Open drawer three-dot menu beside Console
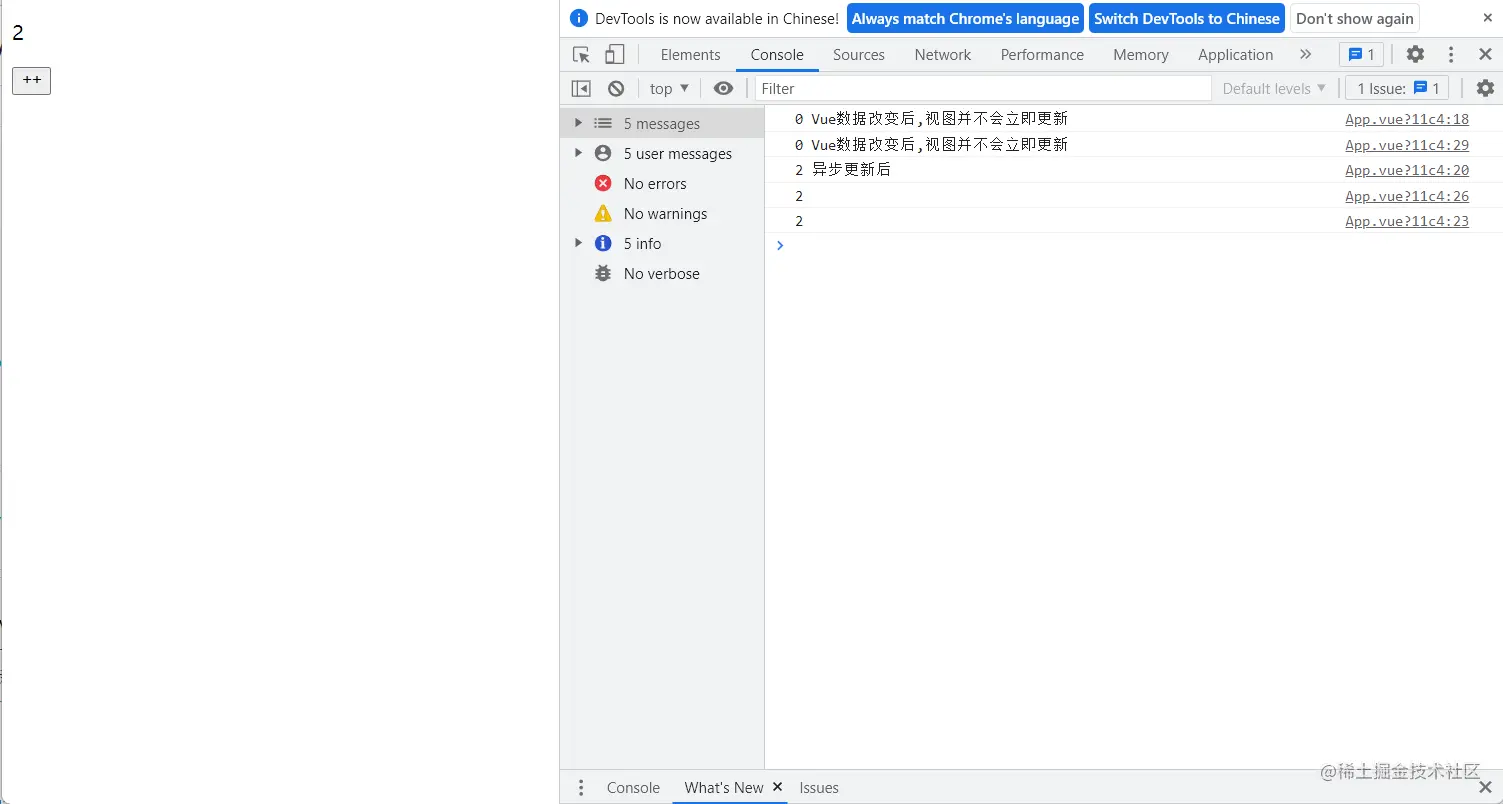The width and height of the screenshot is (1503, 804). 581,788
